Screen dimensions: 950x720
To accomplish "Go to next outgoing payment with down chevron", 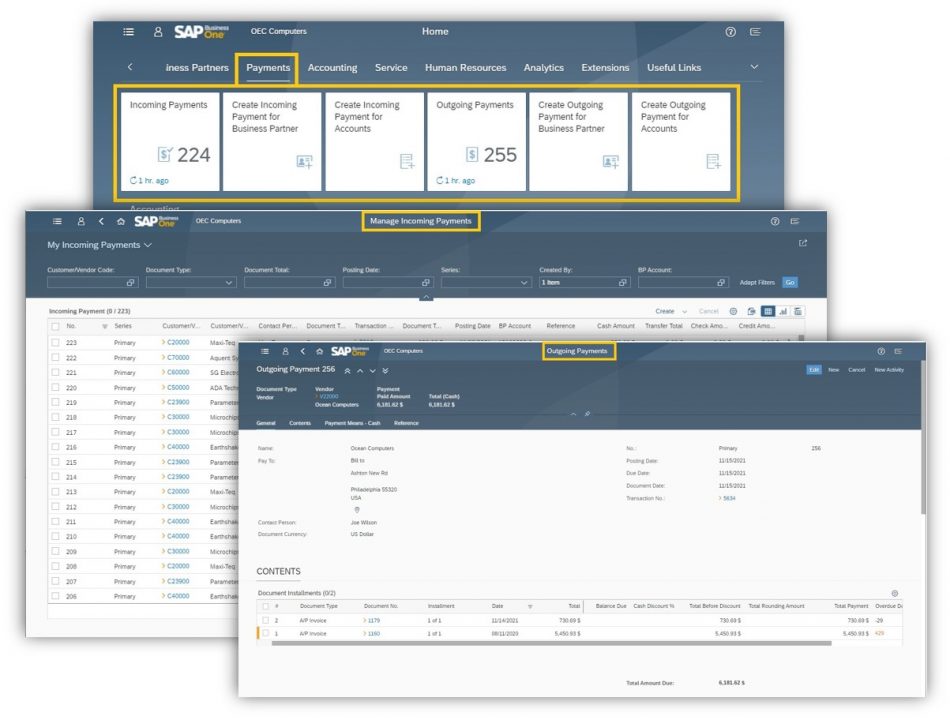I will point(373,370).
